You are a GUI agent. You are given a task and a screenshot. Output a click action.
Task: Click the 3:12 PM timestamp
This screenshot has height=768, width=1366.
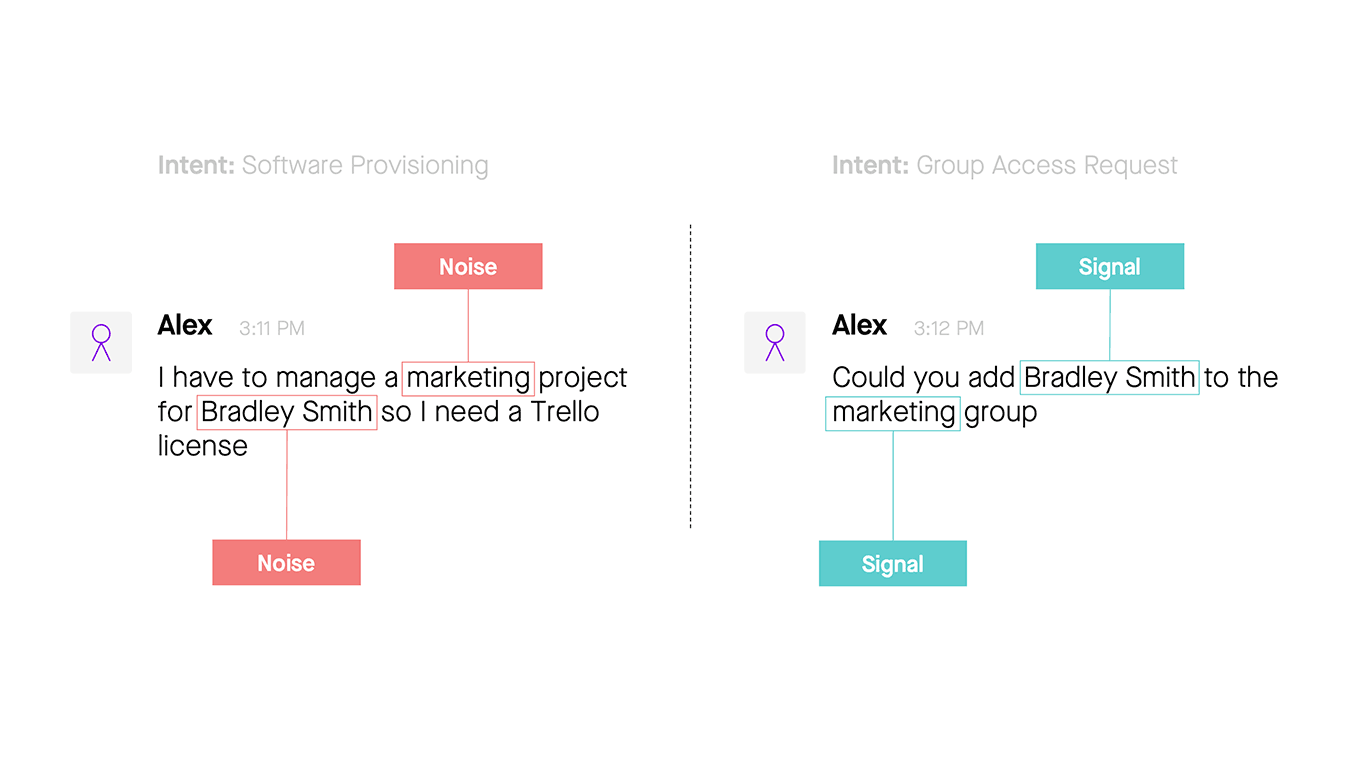pos(948,328)
